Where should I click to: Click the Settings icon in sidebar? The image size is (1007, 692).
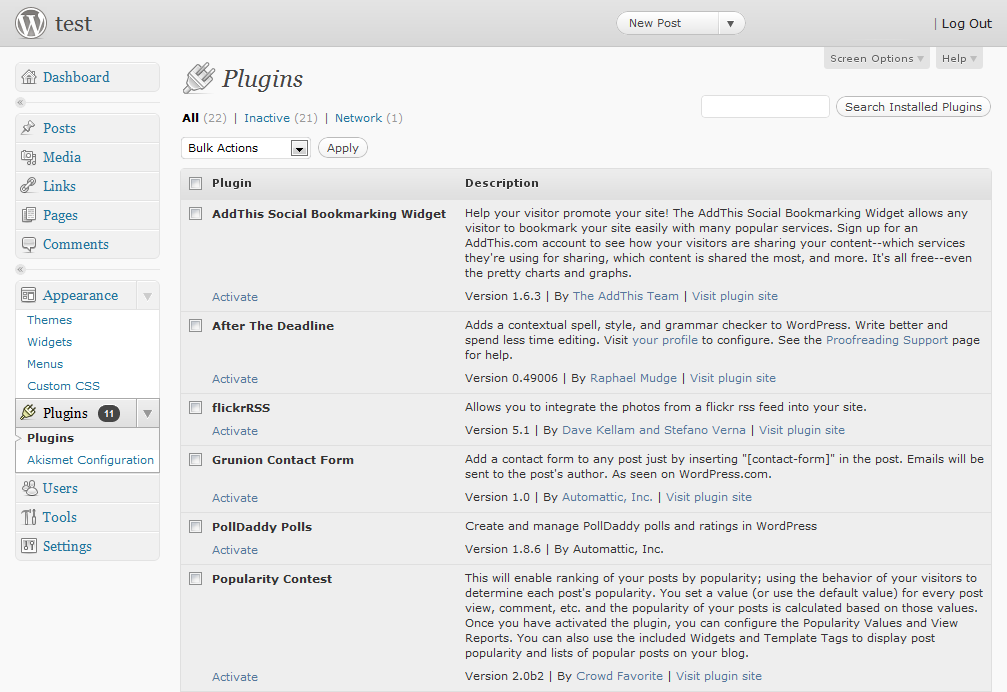(29, 546)
